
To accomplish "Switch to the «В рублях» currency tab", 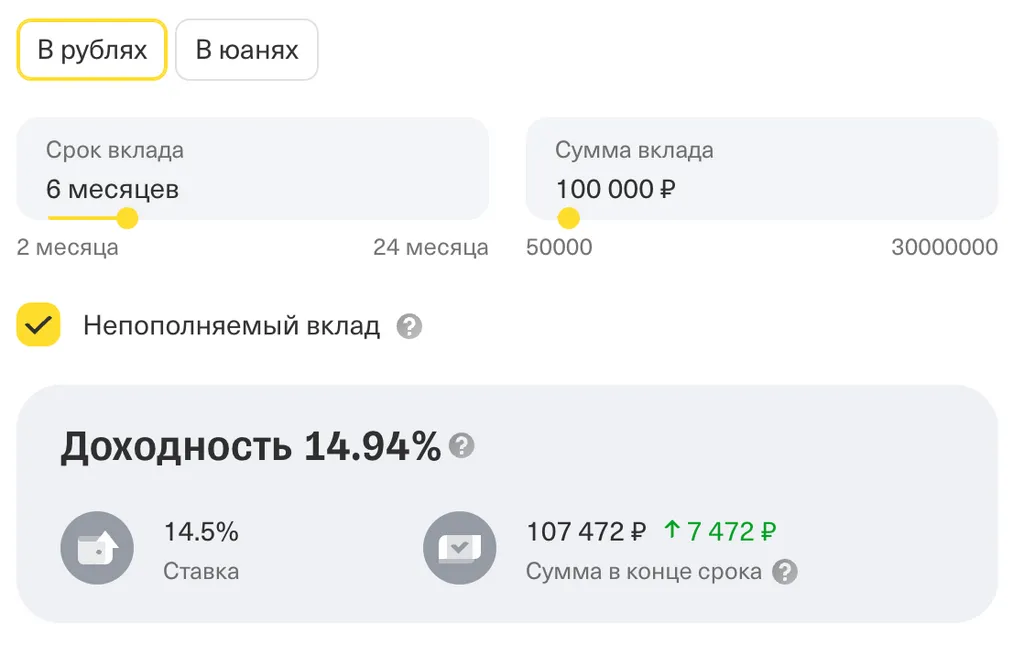I will [x=92, y=50].
